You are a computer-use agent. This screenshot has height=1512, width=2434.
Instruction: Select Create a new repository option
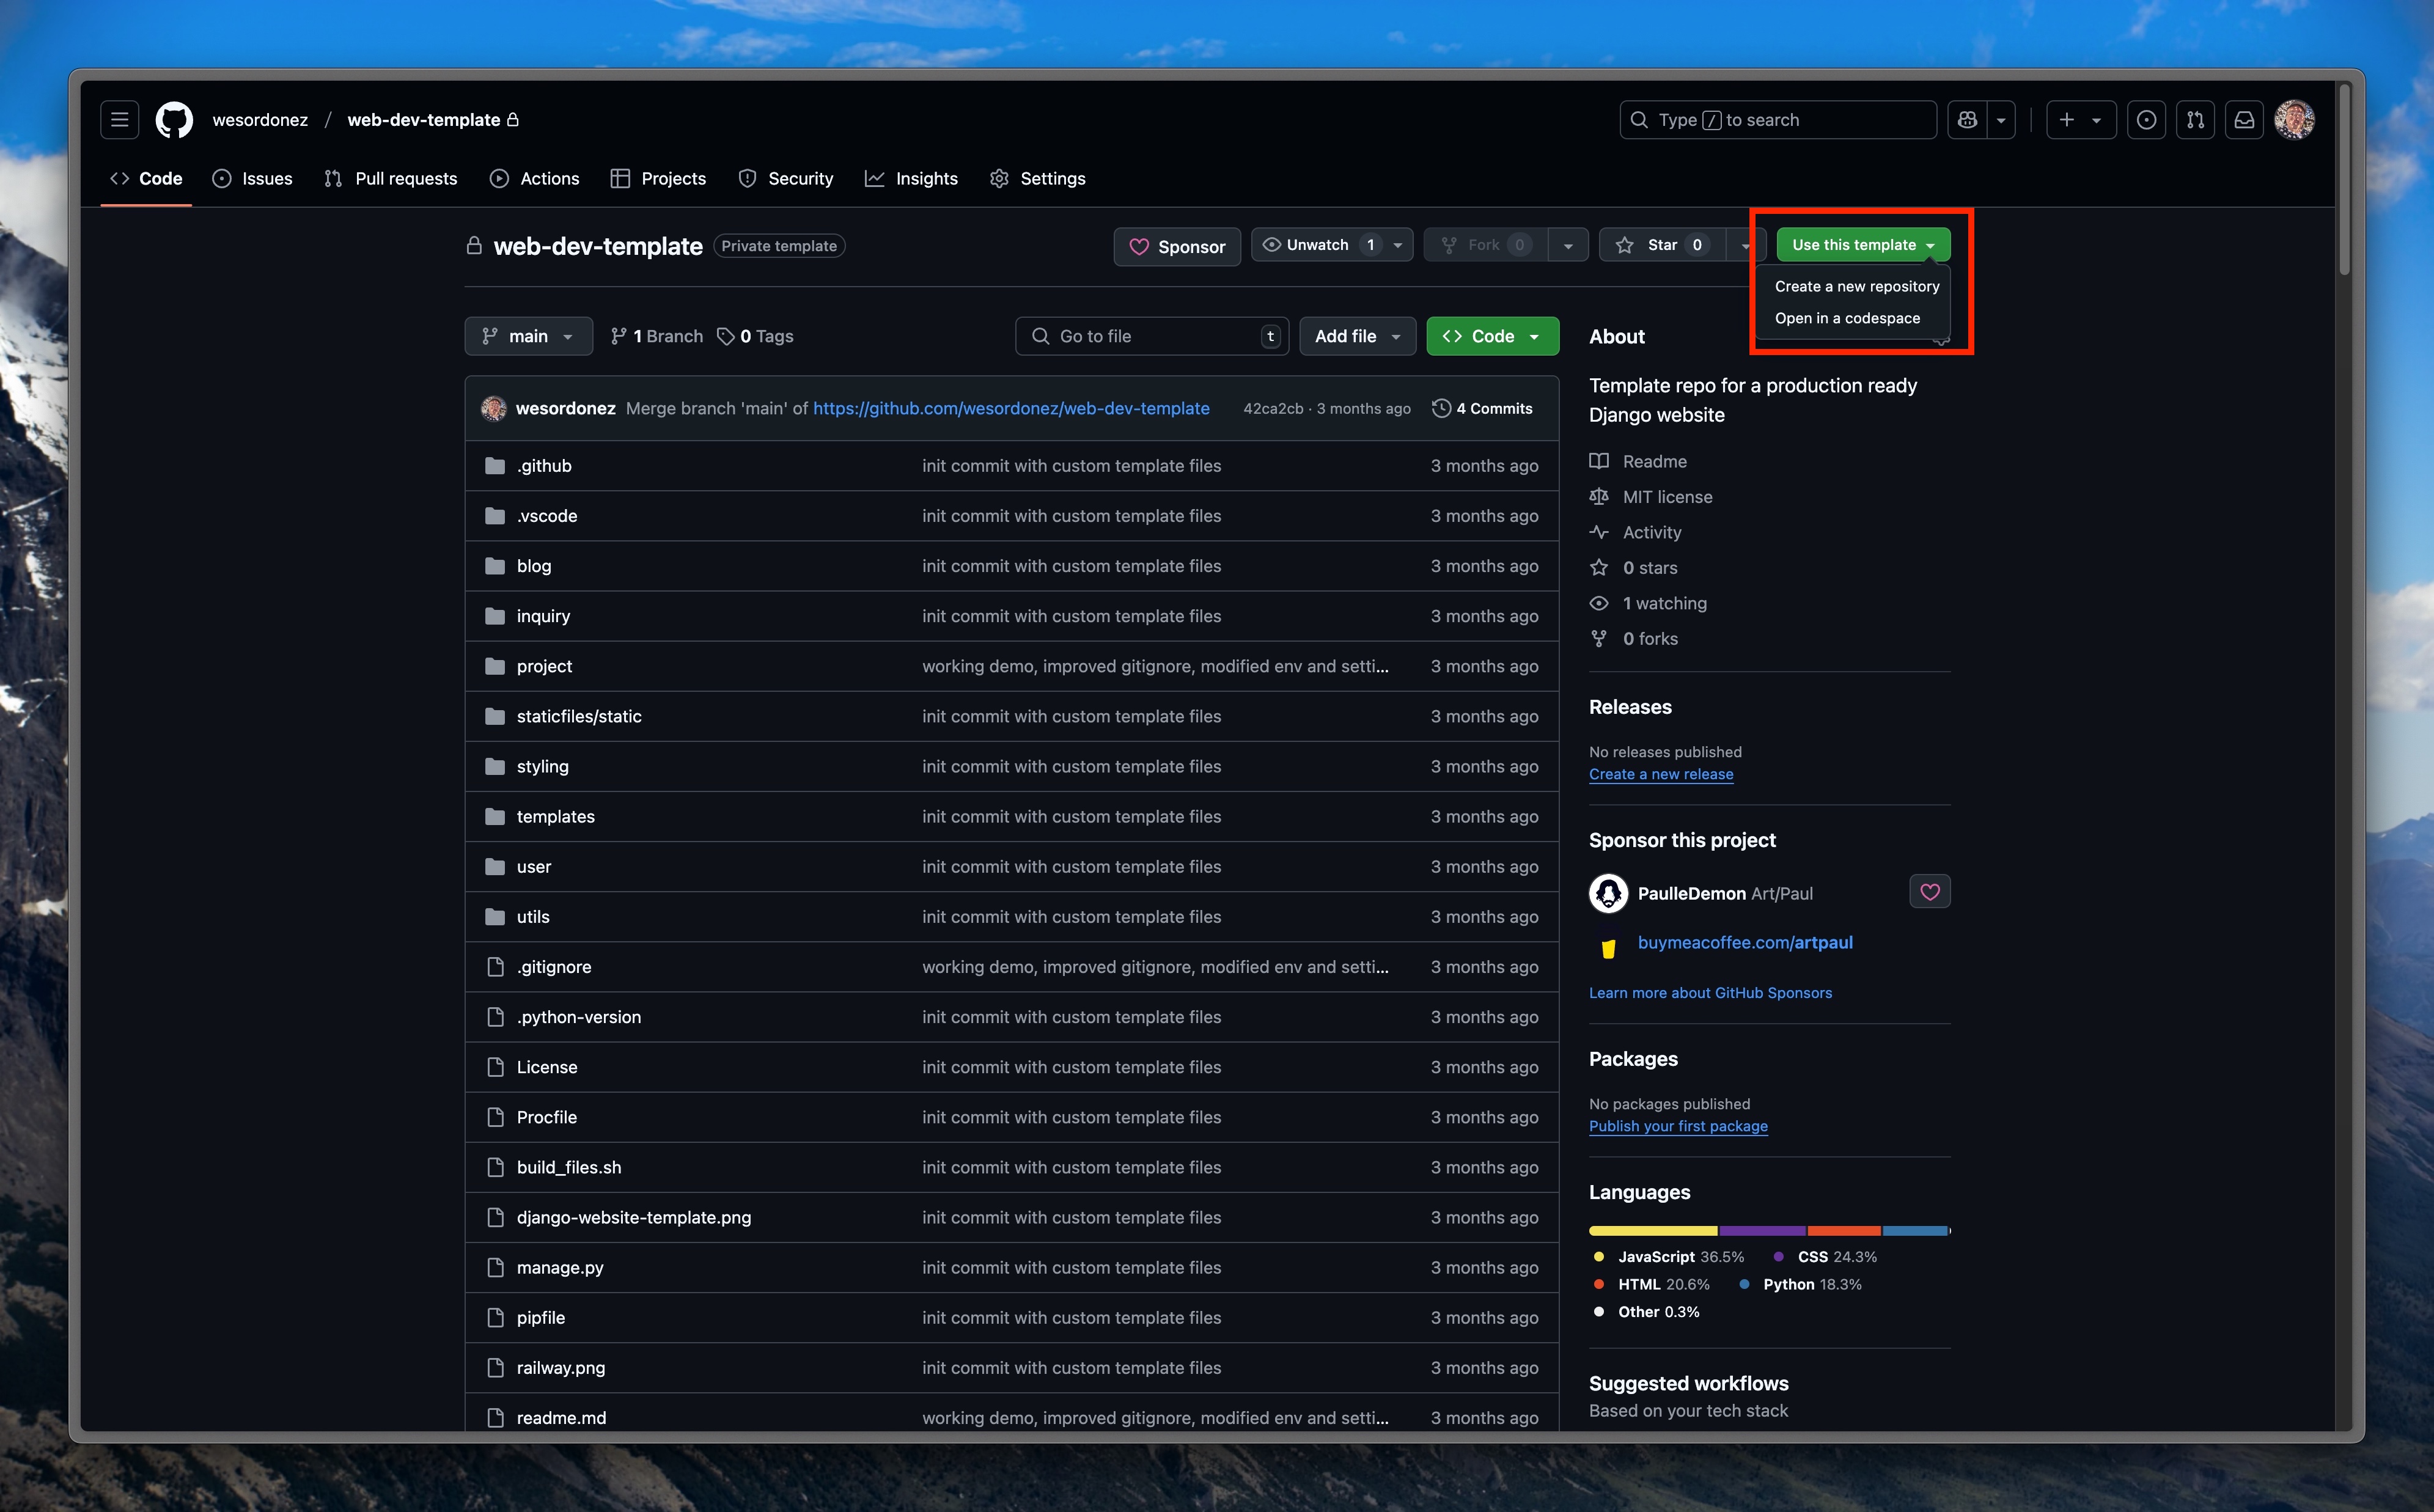tap(1856, 286)
